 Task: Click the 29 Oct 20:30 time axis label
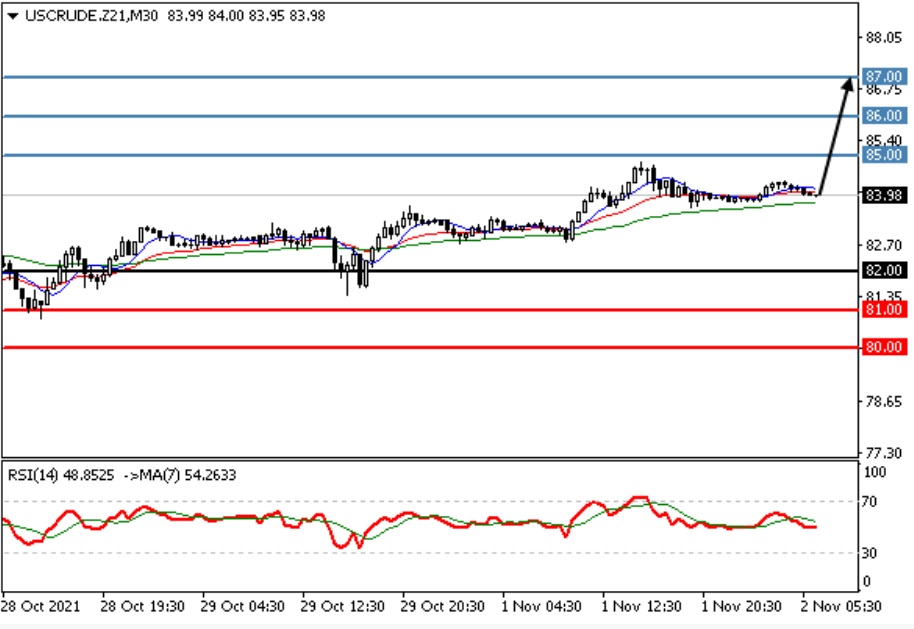(x=442, y=607)
